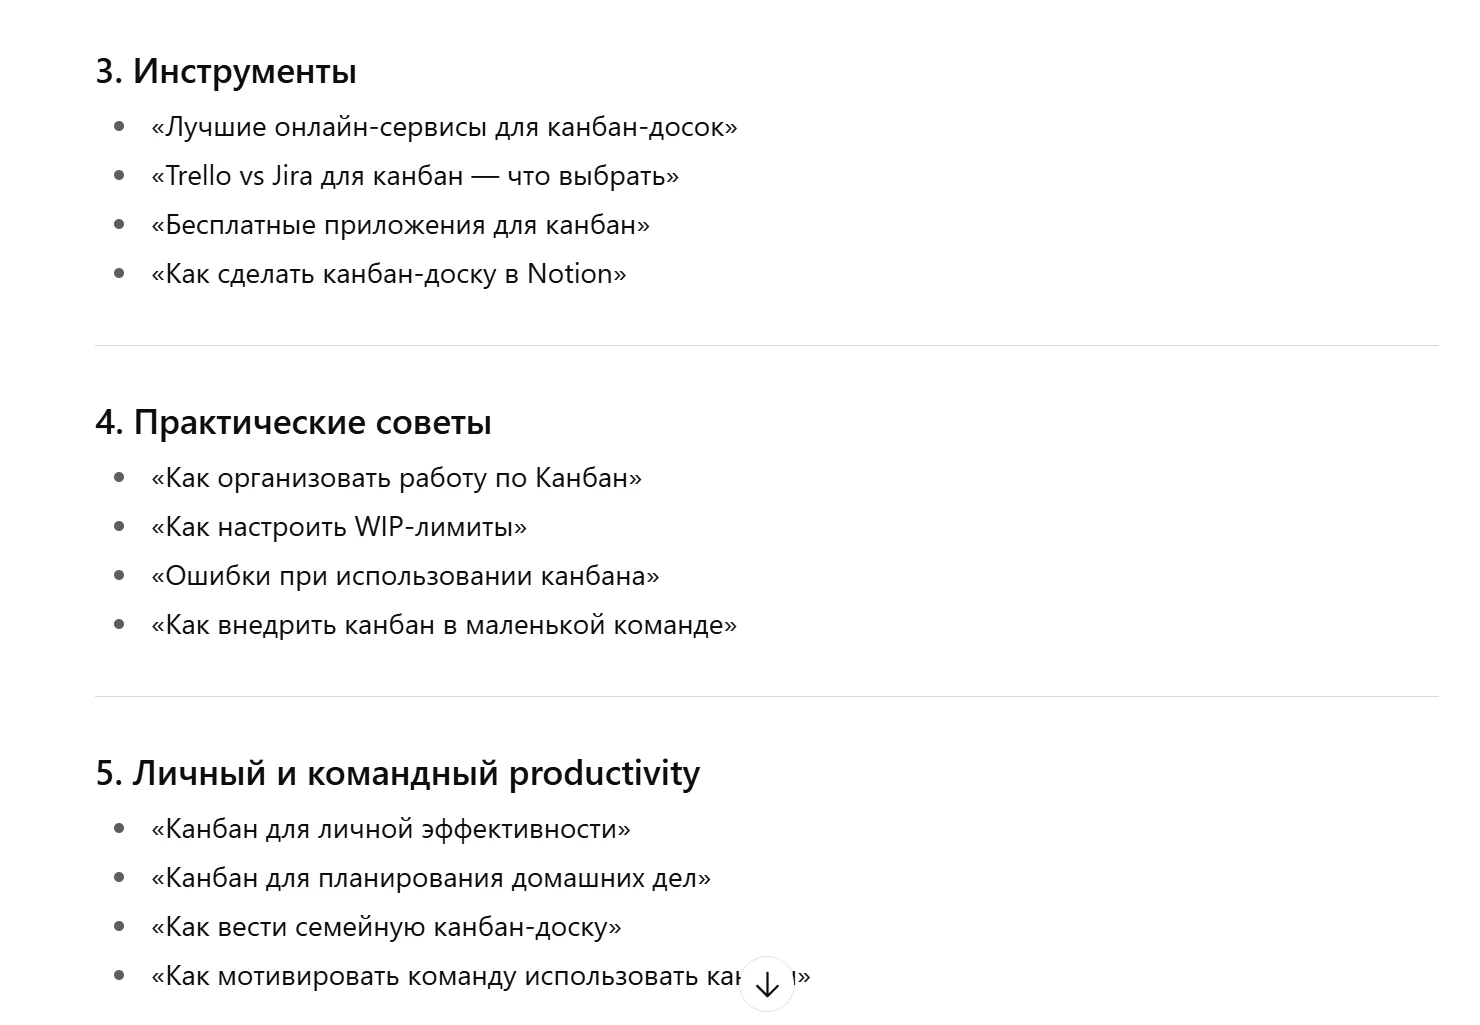
Task: Click the divider line below the Инструменты section
Action: pyautogui.click(x=766, y=345)
